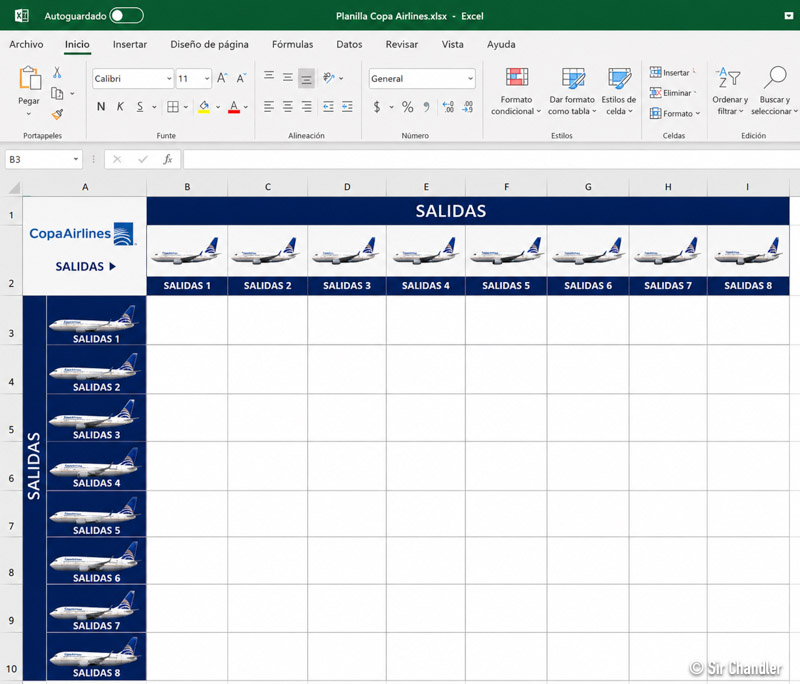This screenshot has width=800, height=684.
Task: Decrease the cell indent
Action: 328,107
